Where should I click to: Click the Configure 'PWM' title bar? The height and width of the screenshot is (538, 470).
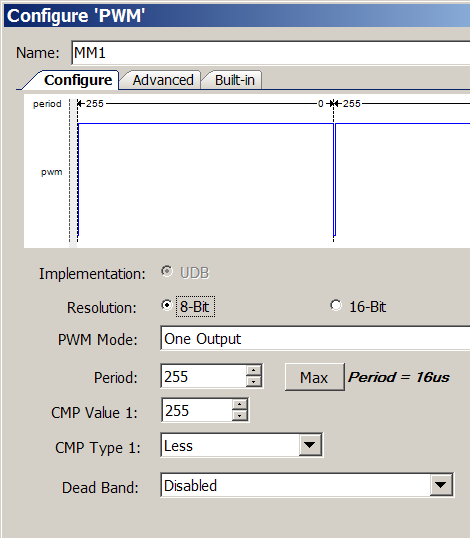tap(237, 15)
